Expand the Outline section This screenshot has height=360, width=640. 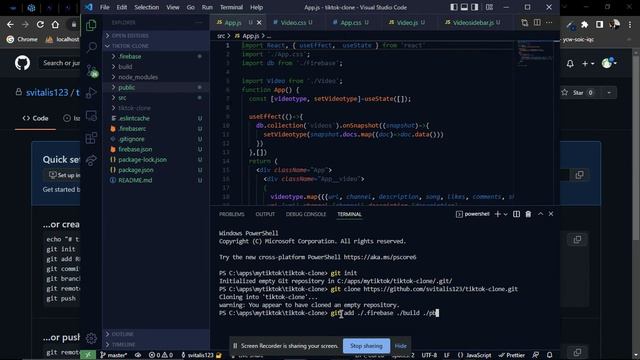[x=156, y=334]
